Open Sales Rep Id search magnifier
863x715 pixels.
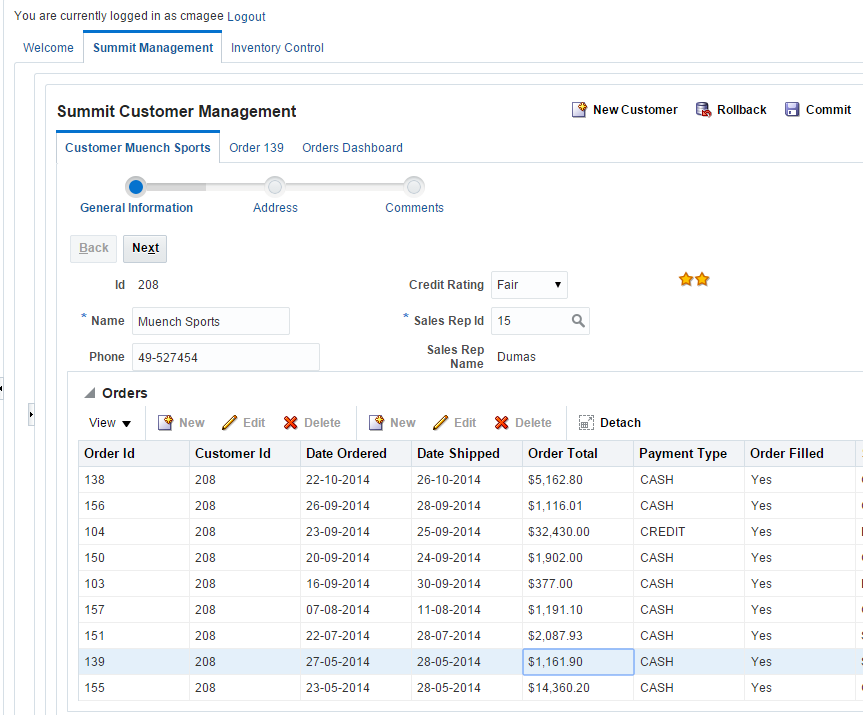pyautogui.click(x=578, y=320)
